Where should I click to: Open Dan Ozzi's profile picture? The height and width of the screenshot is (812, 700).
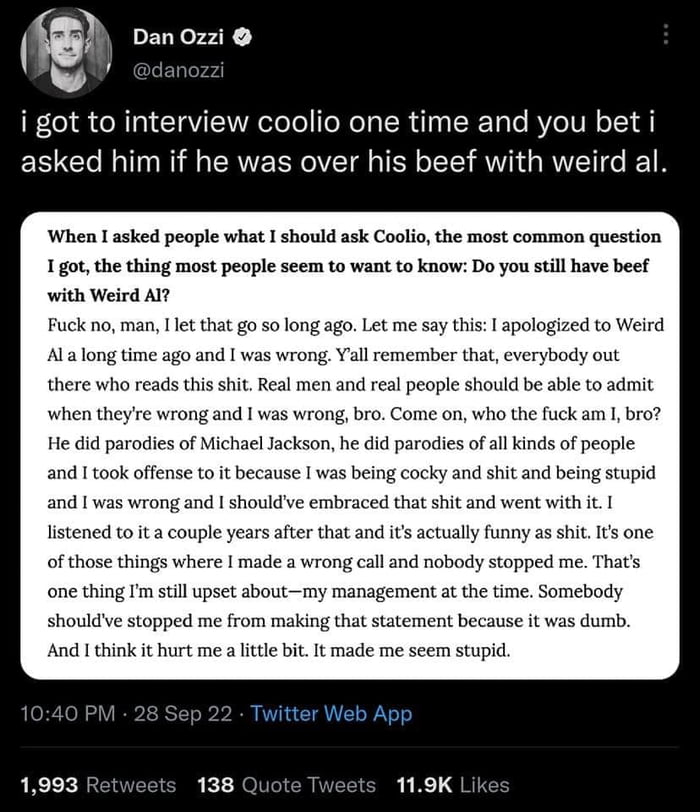point(67,53)
